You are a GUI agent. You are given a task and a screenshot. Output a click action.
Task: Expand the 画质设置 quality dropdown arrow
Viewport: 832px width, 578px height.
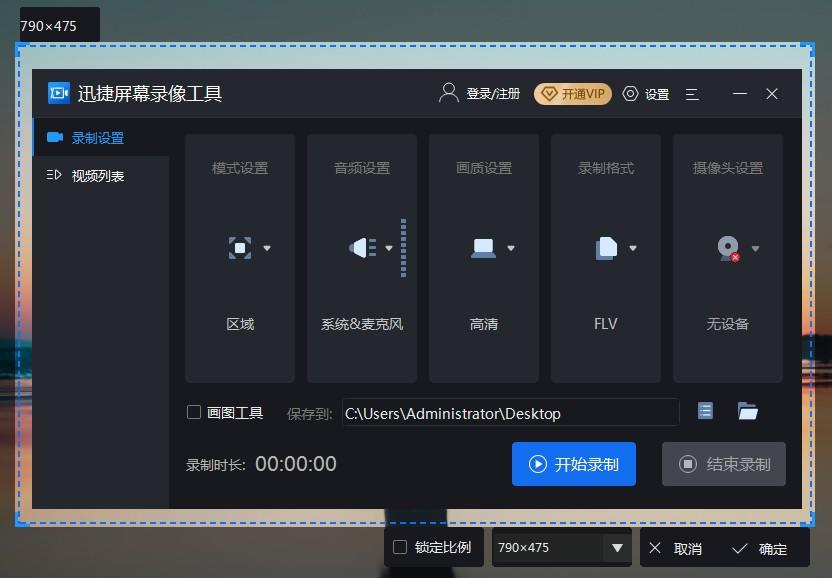tap(511, 248)
